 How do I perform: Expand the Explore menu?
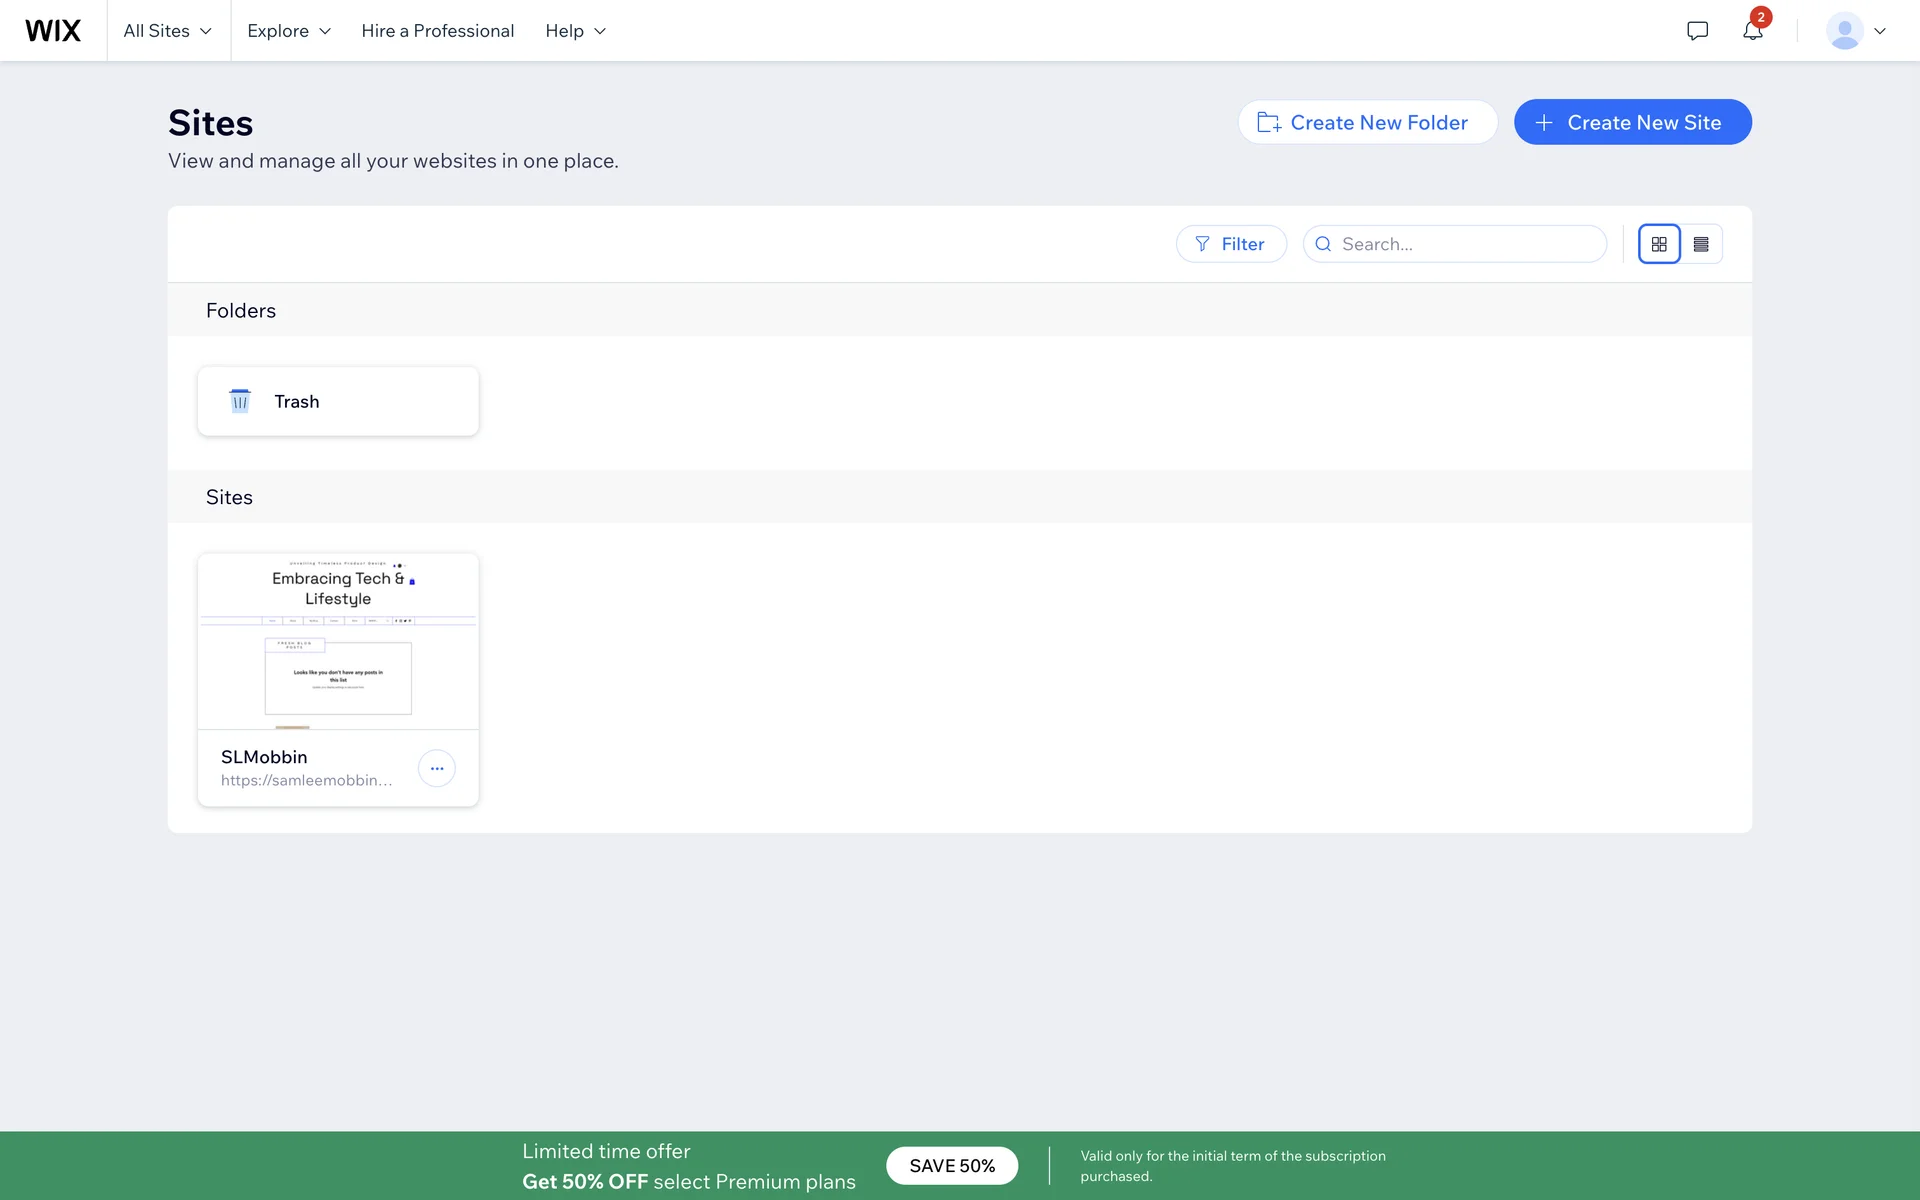(x=289, y=31)
